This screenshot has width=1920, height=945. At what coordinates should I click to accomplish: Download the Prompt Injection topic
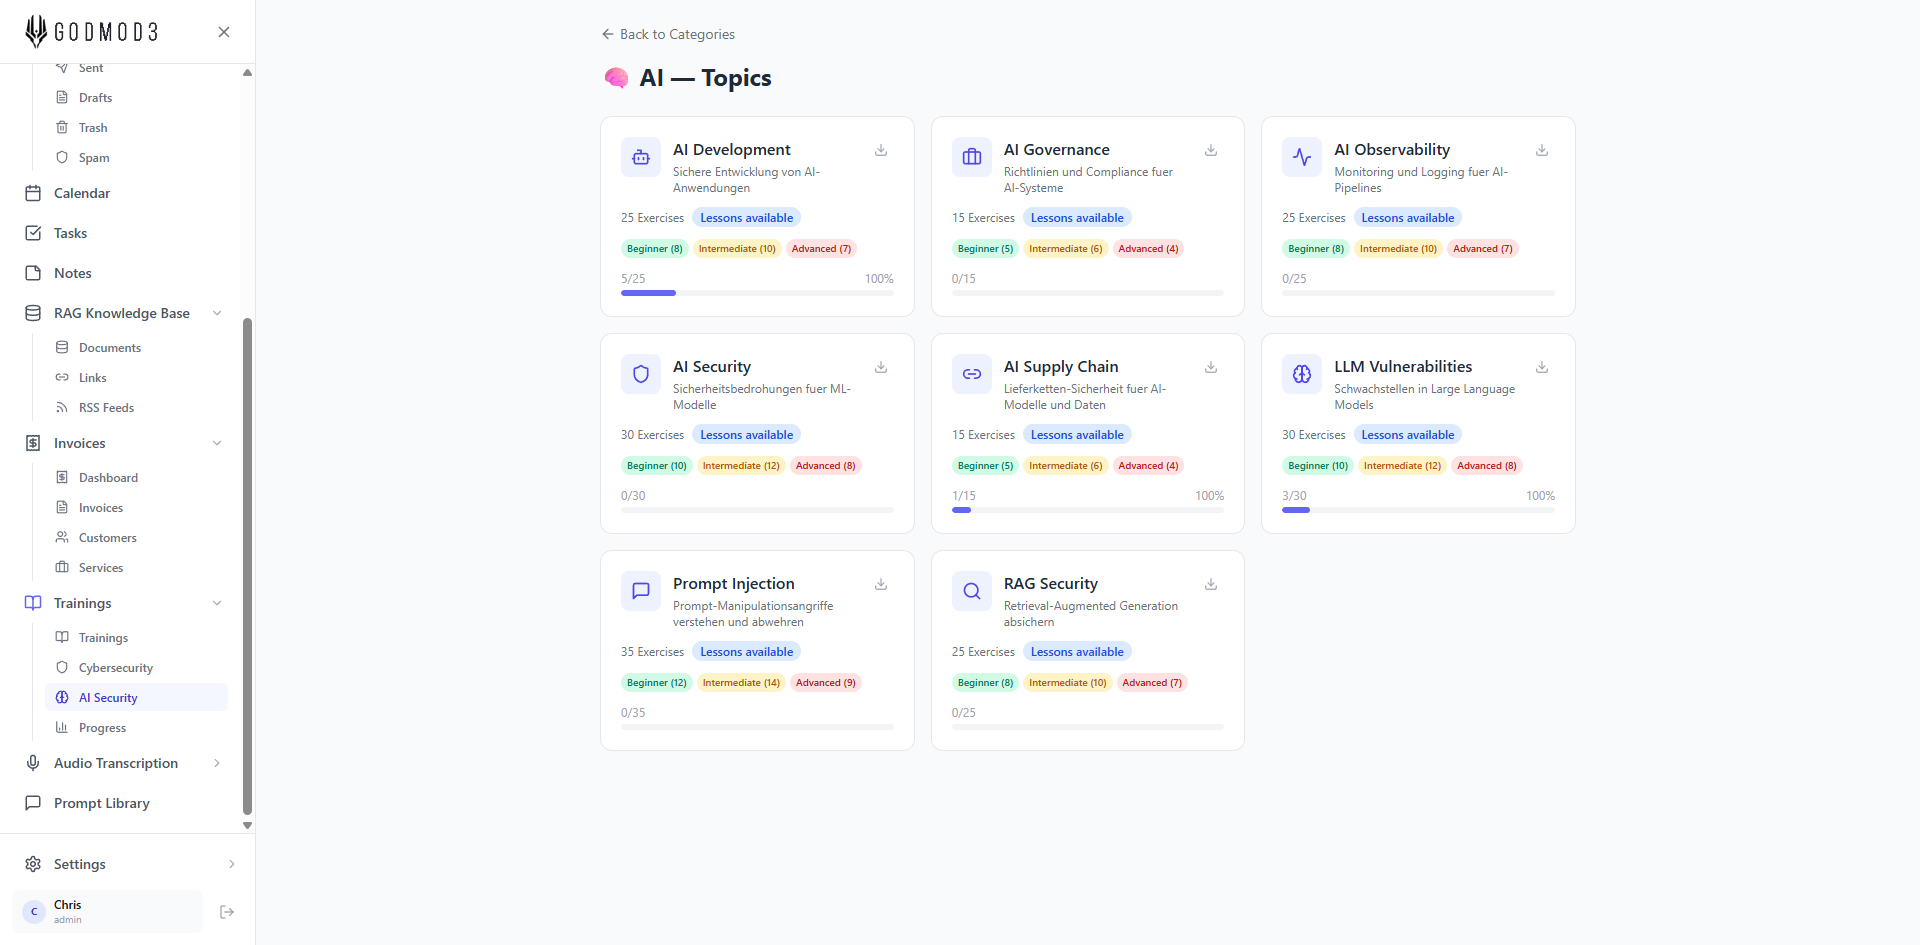click(881, 584)
